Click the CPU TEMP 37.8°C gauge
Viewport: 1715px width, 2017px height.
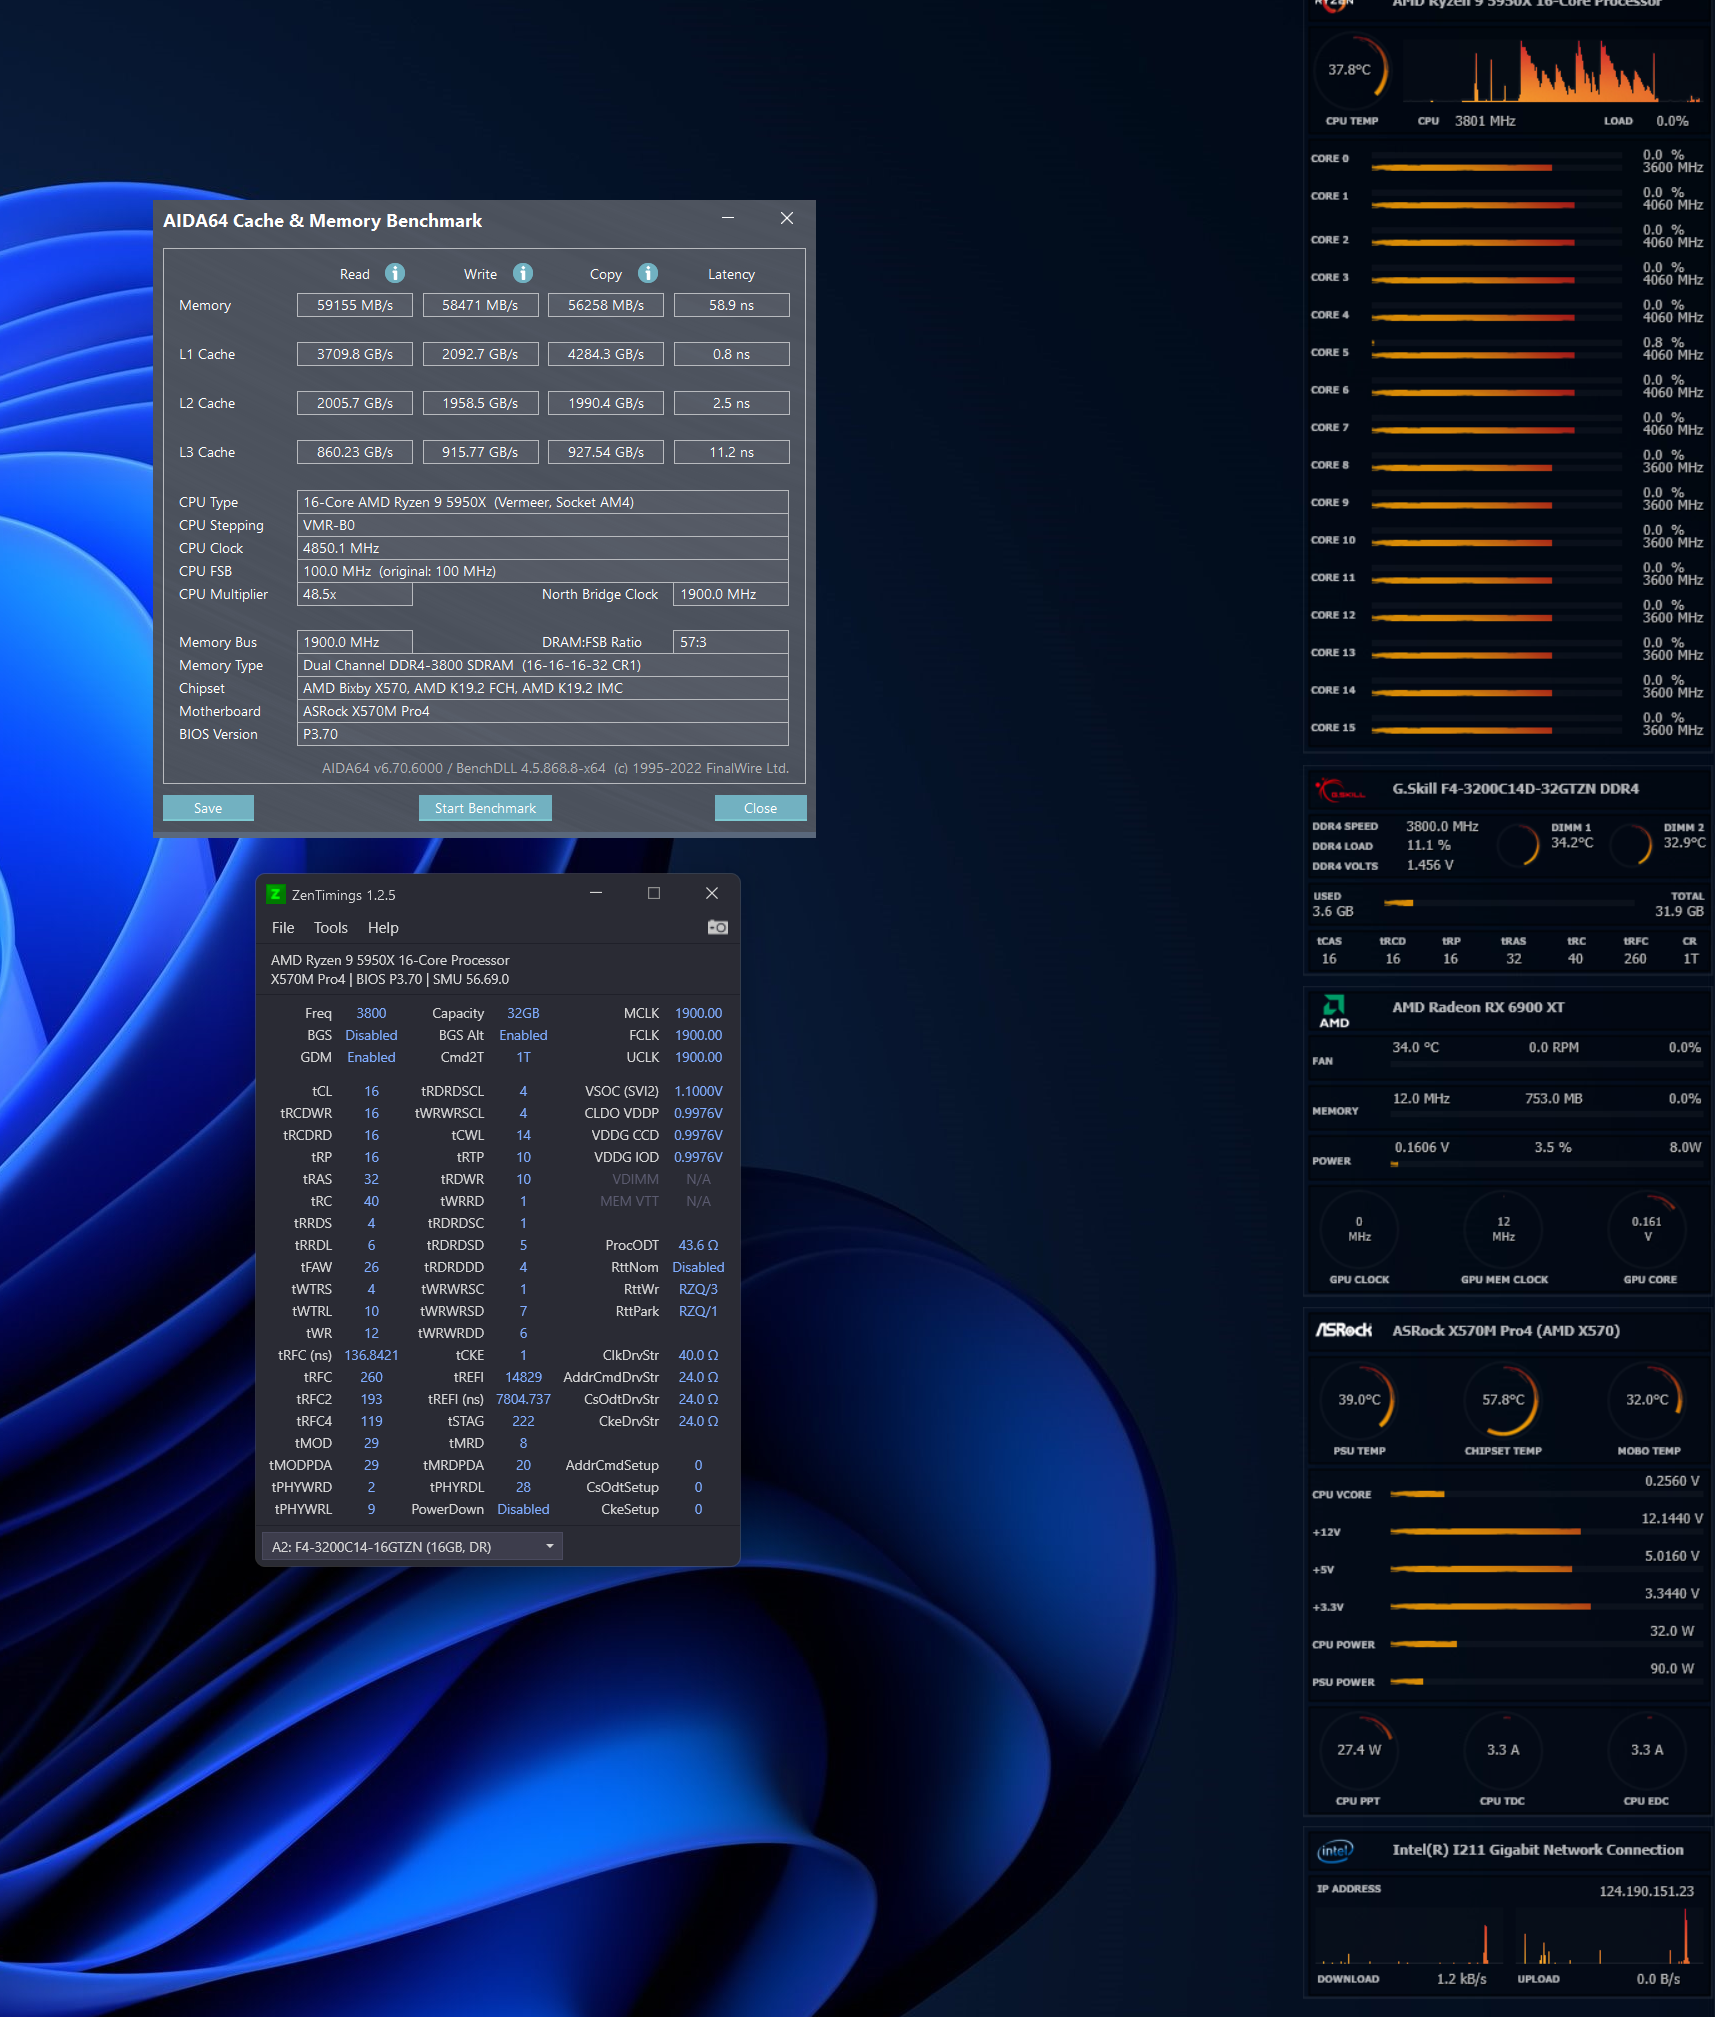coord(1351,70)
